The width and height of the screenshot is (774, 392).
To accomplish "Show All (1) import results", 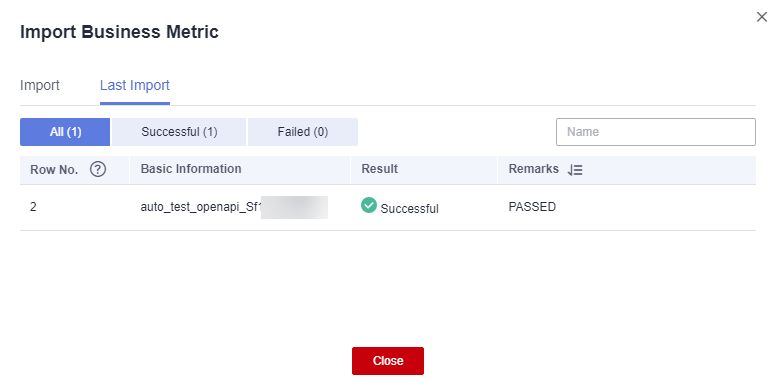I will (x=65, y=132).
